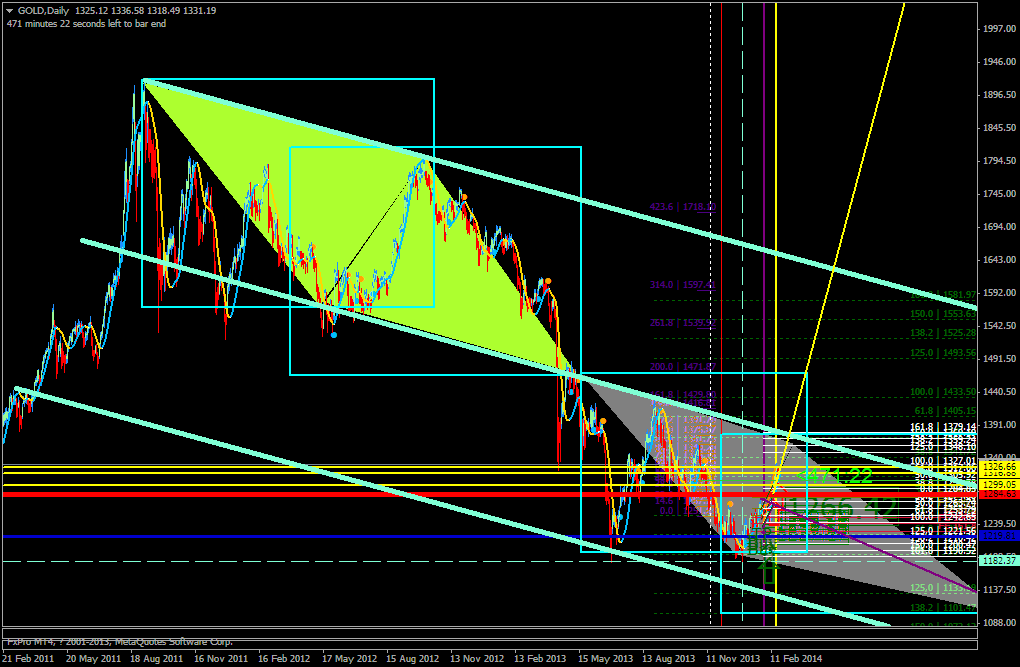Select the white Fibonacci label 100.0 | 1327.01
Screen dimensions: 1020x667
(943, 461)
